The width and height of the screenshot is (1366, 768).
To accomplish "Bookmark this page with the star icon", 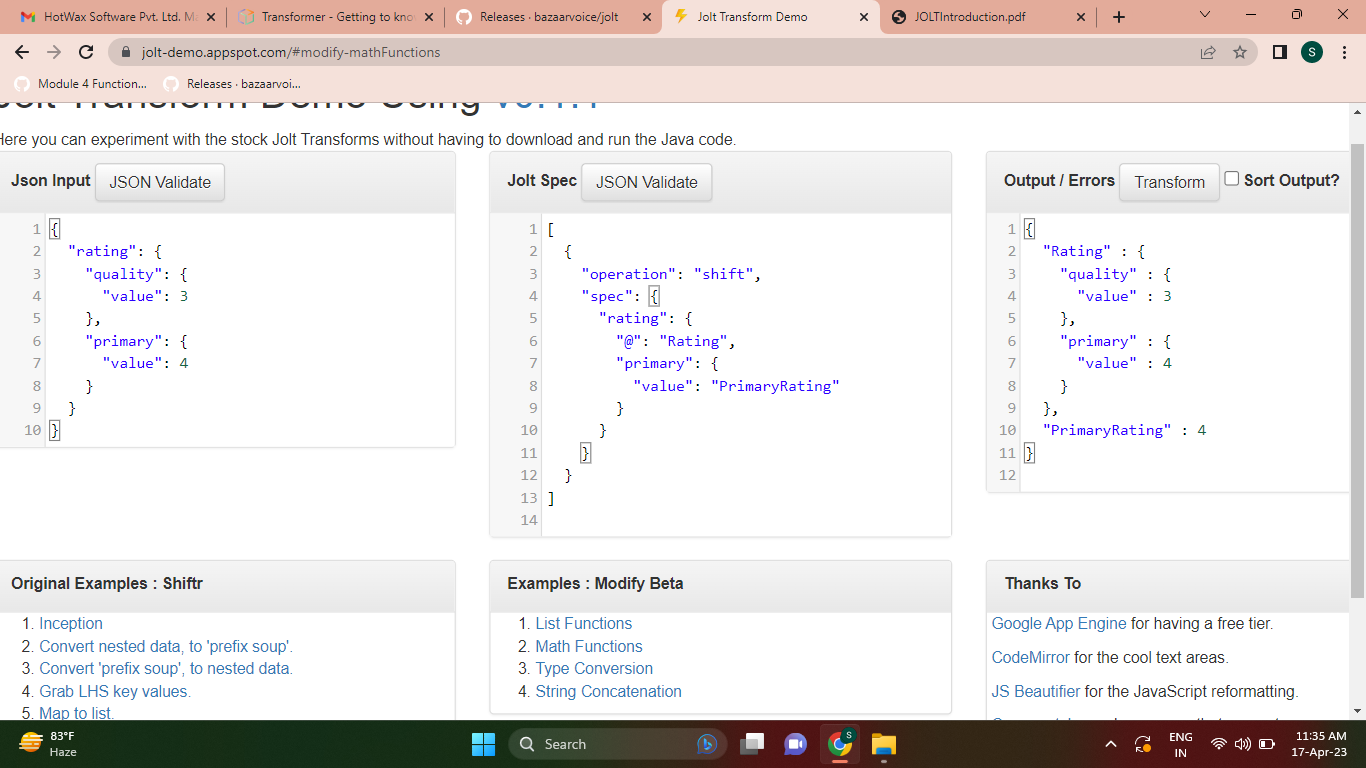I will pos(1240,52).
